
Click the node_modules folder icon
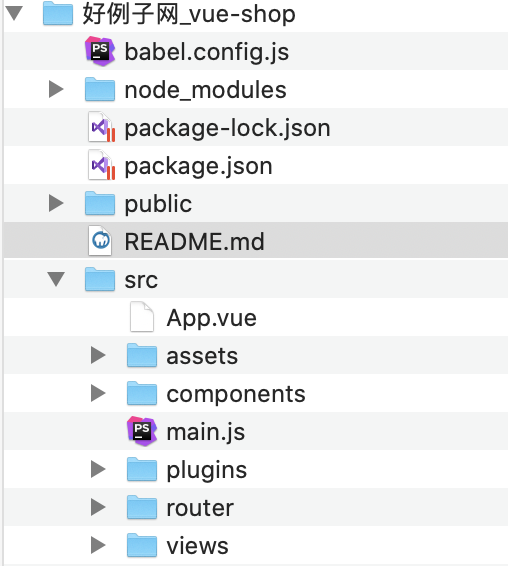pyautogui.click(x=100, y=89)
